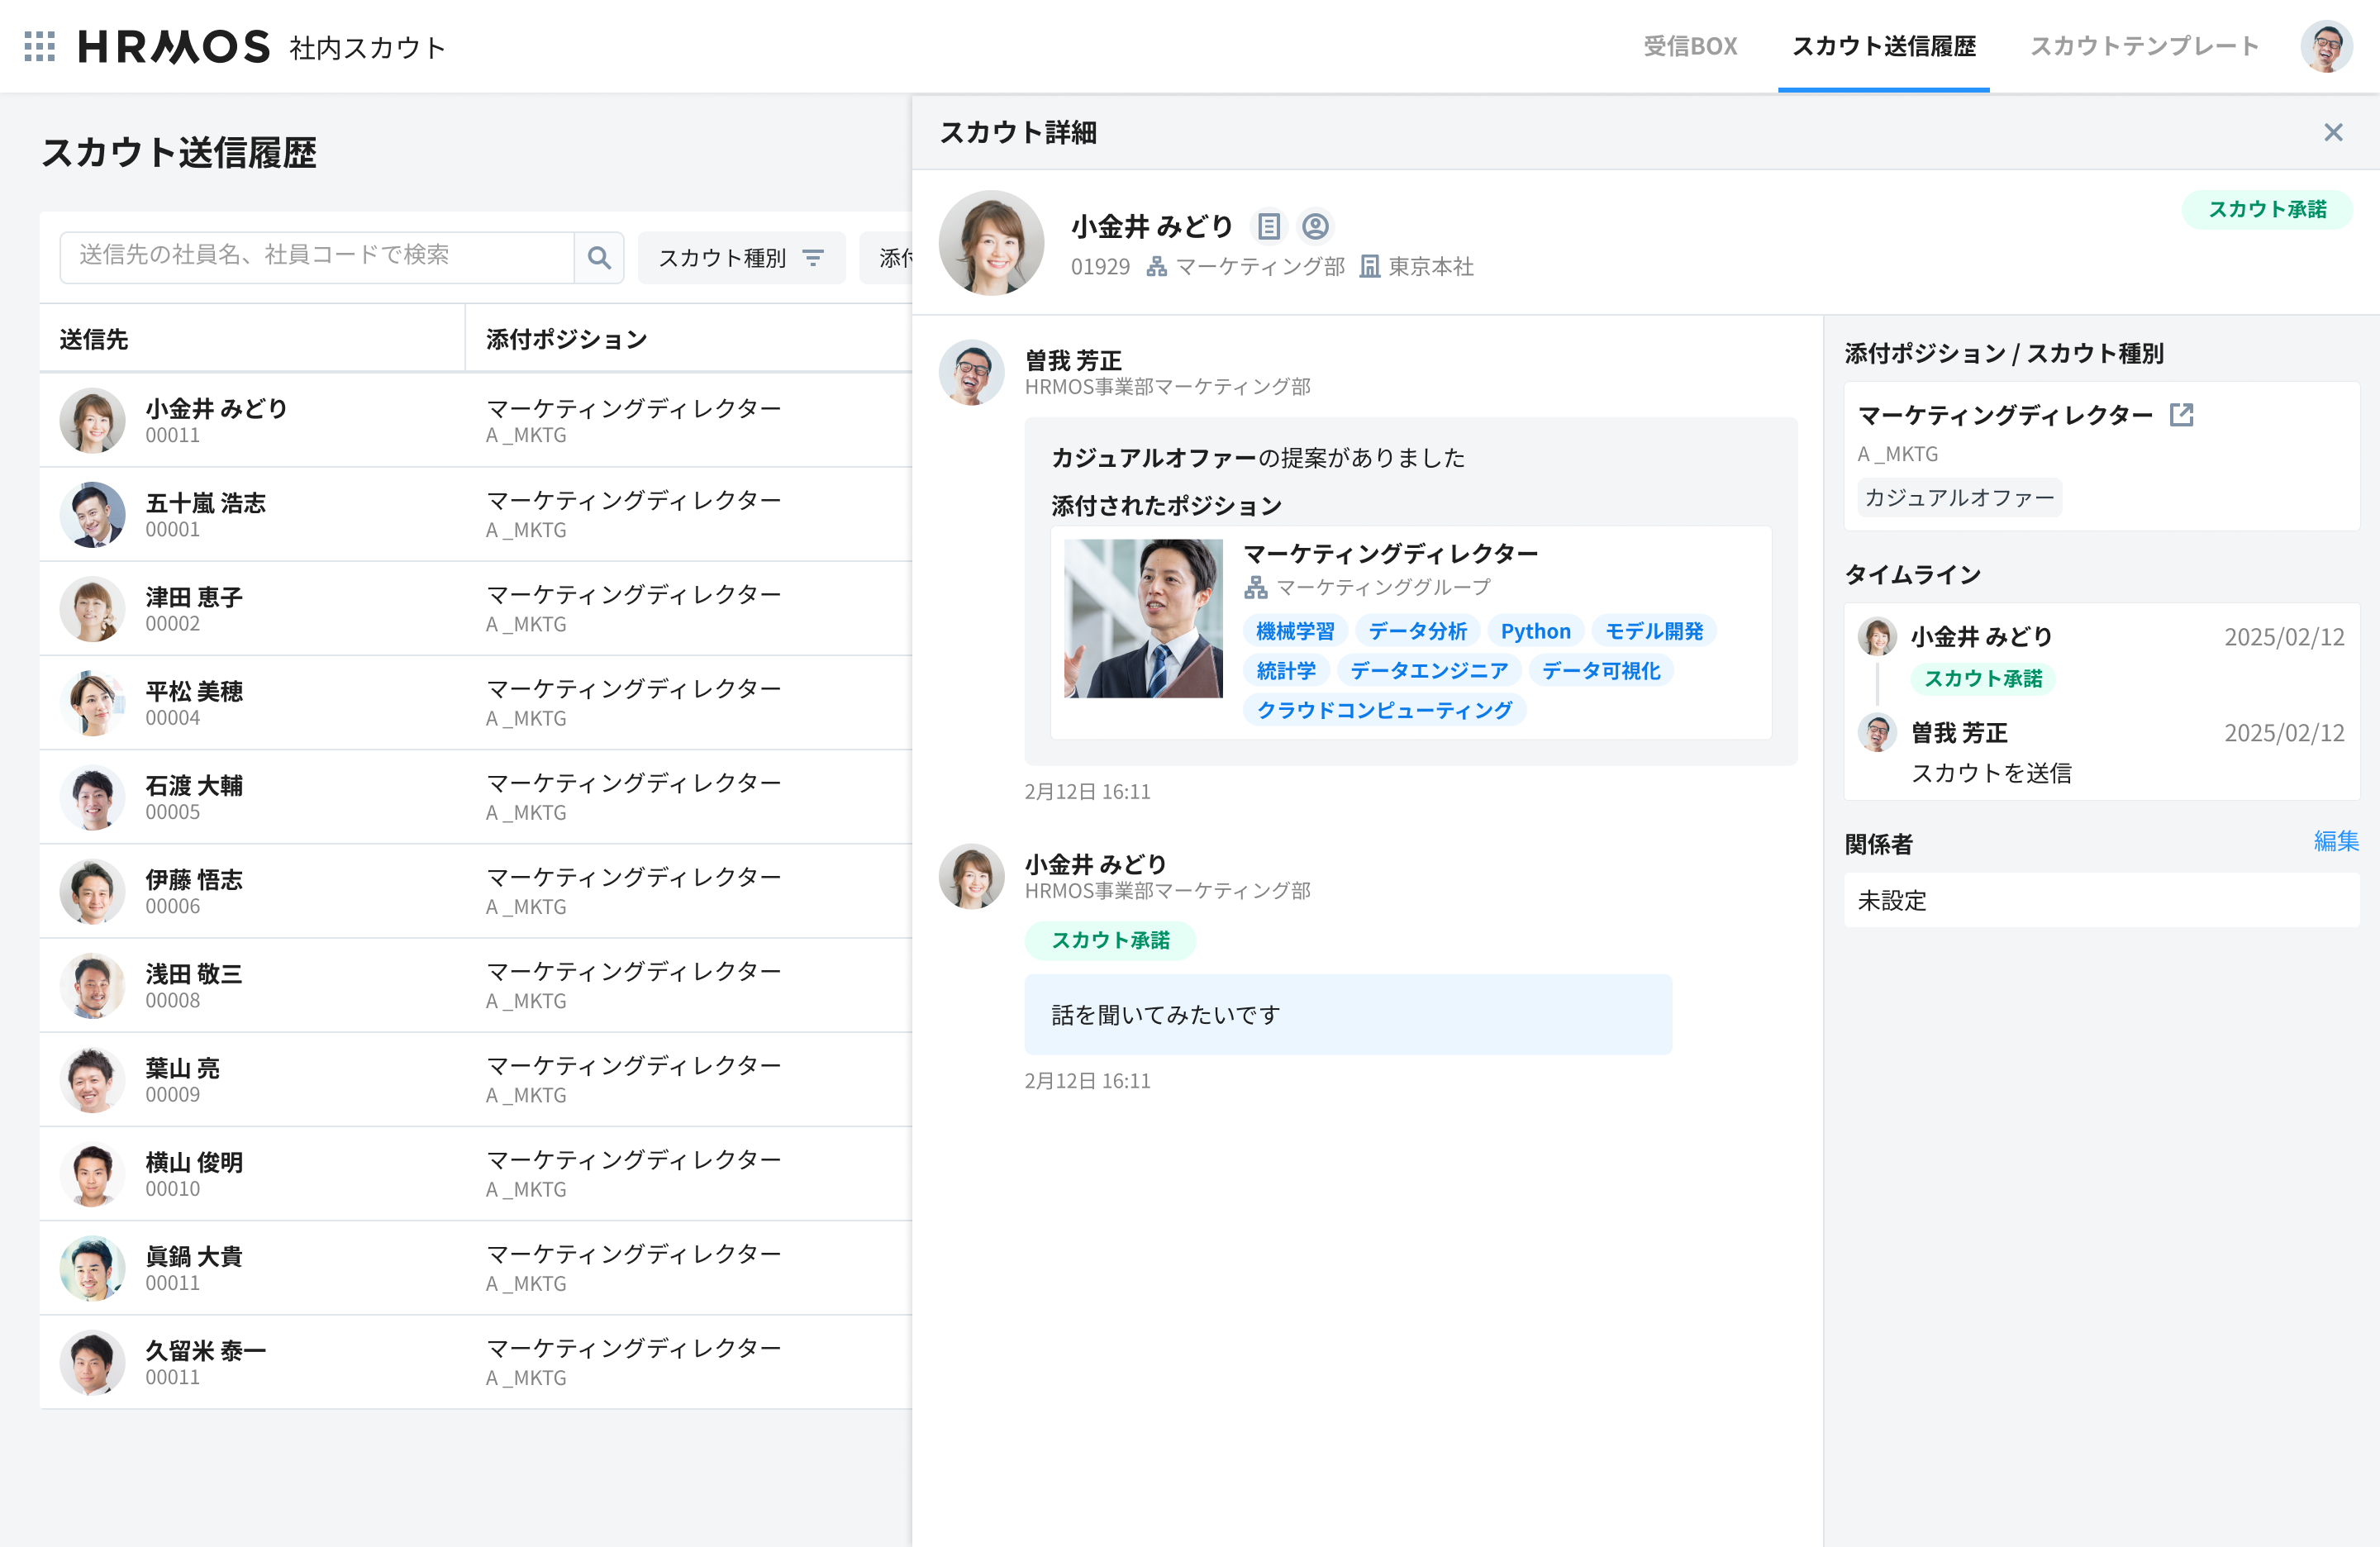Click the user avatar in the top-right corner
Viewport: 2380px width, 1547px height.
pos(2326,46)
